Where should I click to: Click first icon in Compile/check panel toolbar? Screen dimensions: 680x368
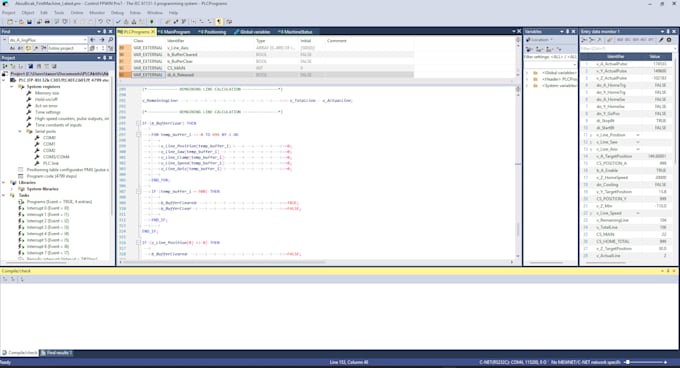[5, 280]
